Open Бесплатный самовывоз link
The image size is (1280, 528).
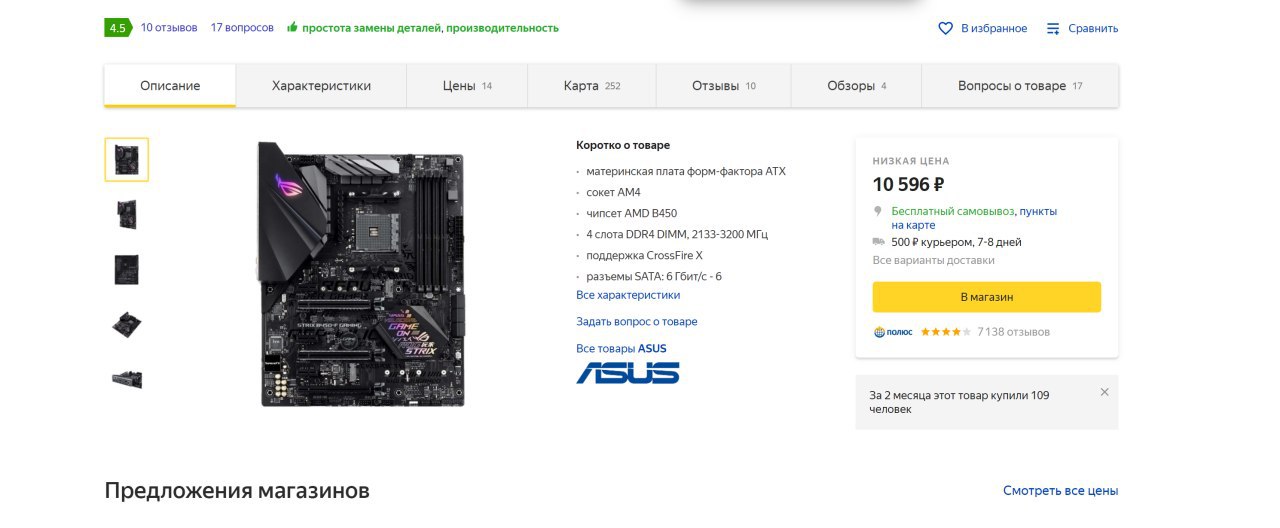[953, 211]
